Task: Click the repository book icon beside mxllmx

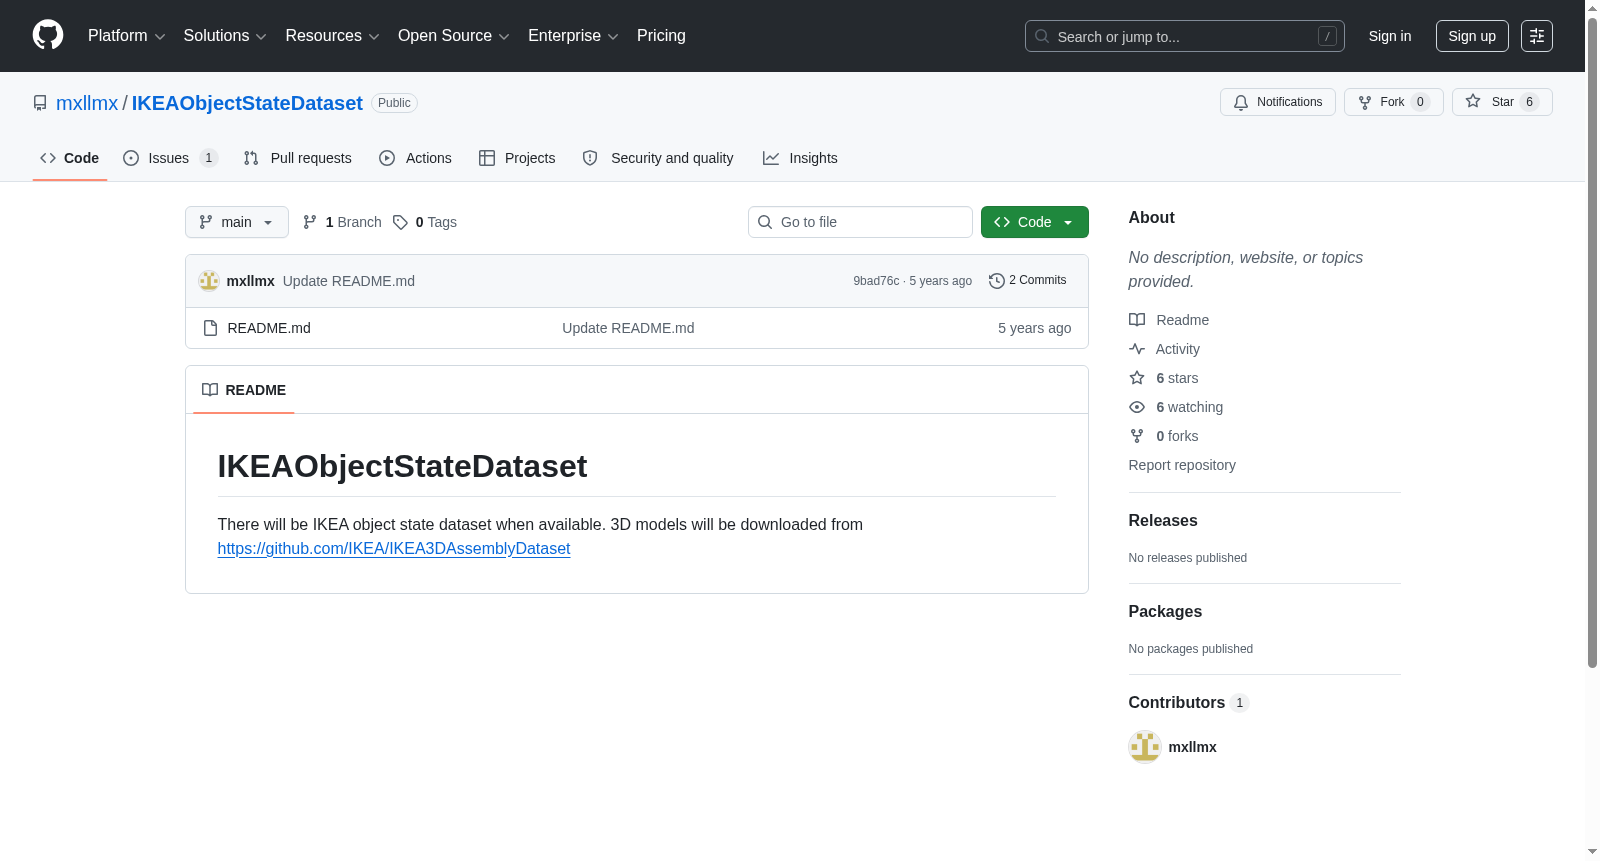Action: coord(40,103)
